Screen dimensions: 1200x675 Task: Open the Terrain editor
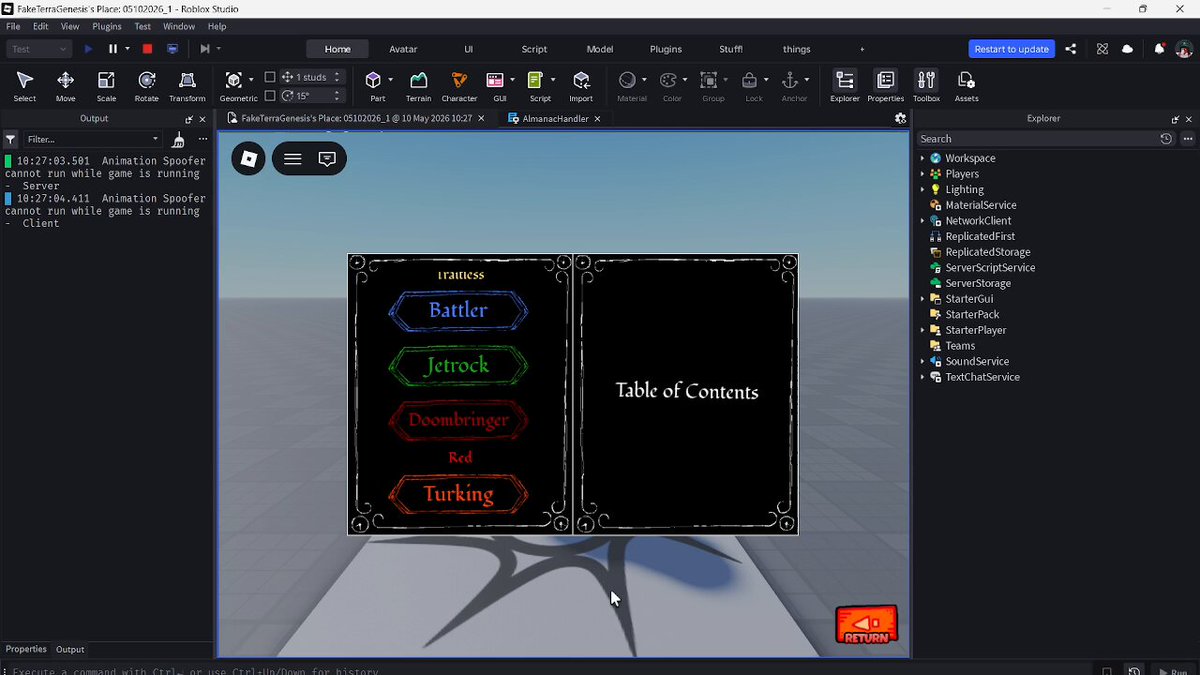[418, 86]
